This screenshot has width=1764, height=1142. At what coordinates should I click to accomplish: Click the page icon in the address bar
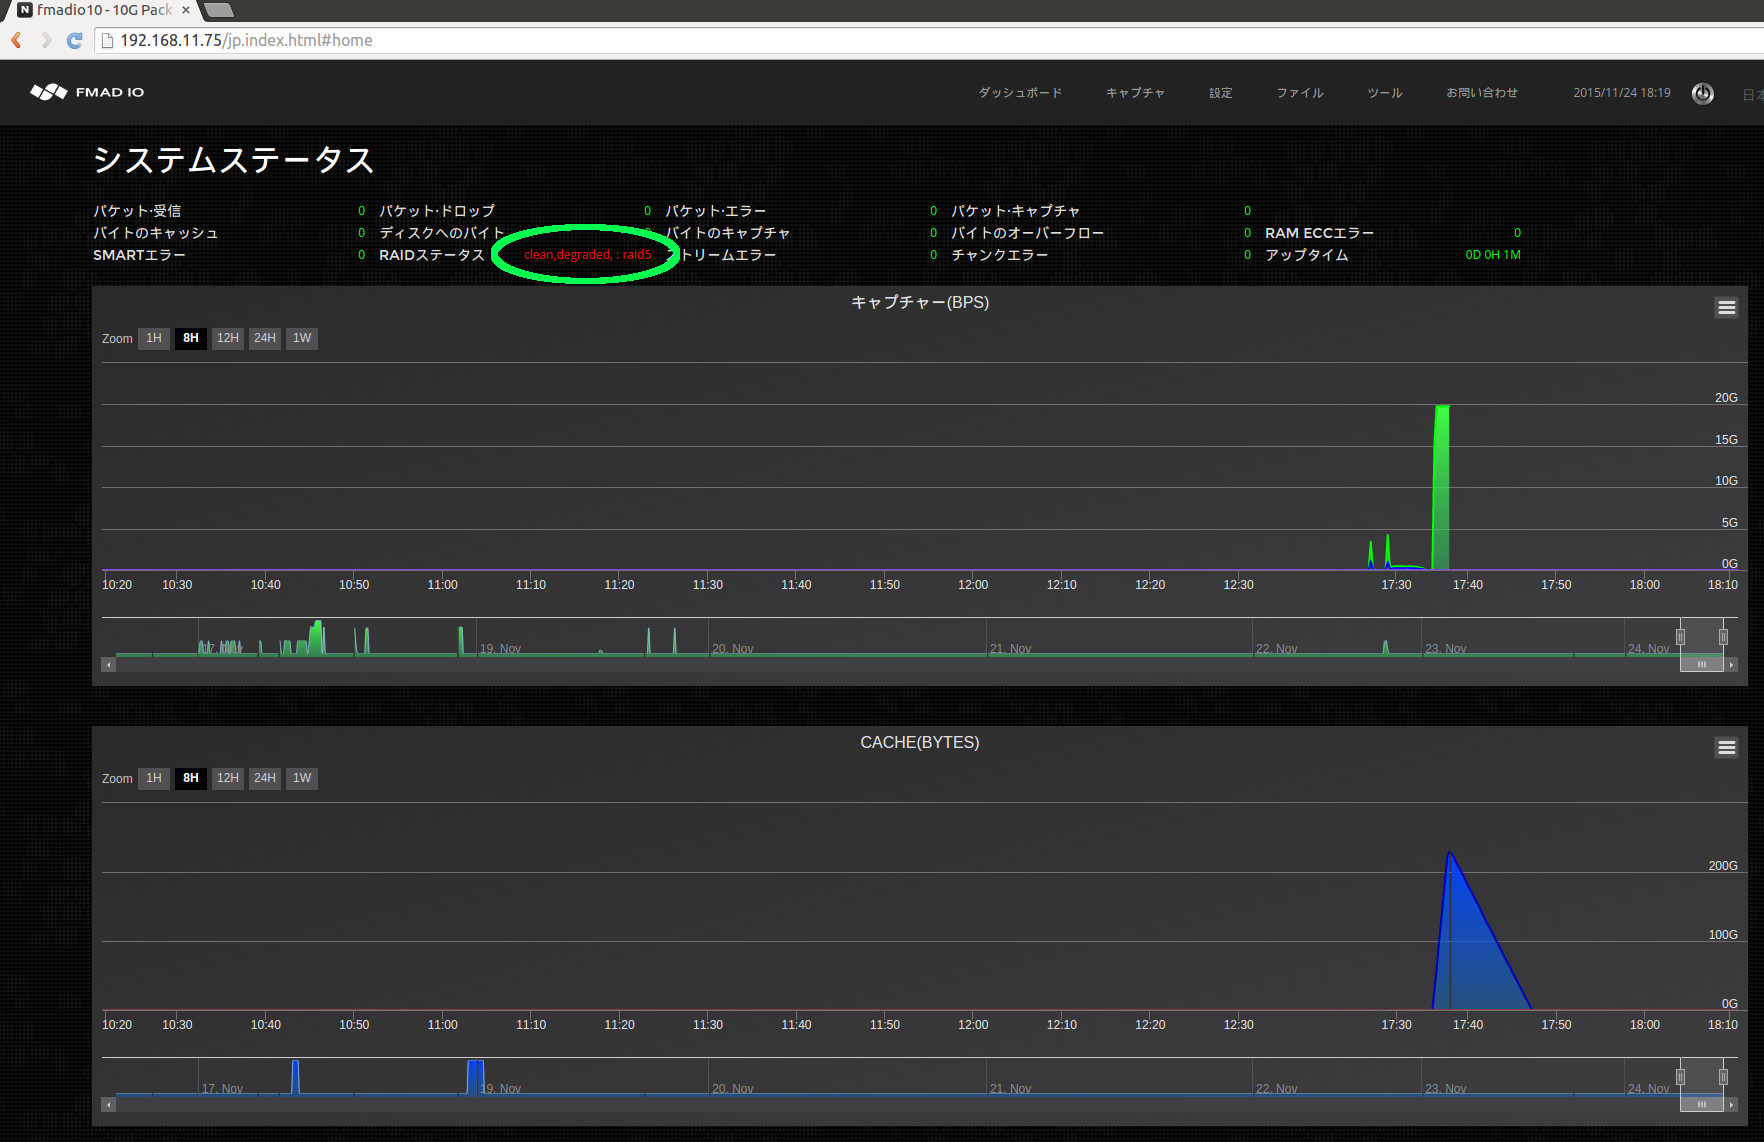[x=105, y=40]
